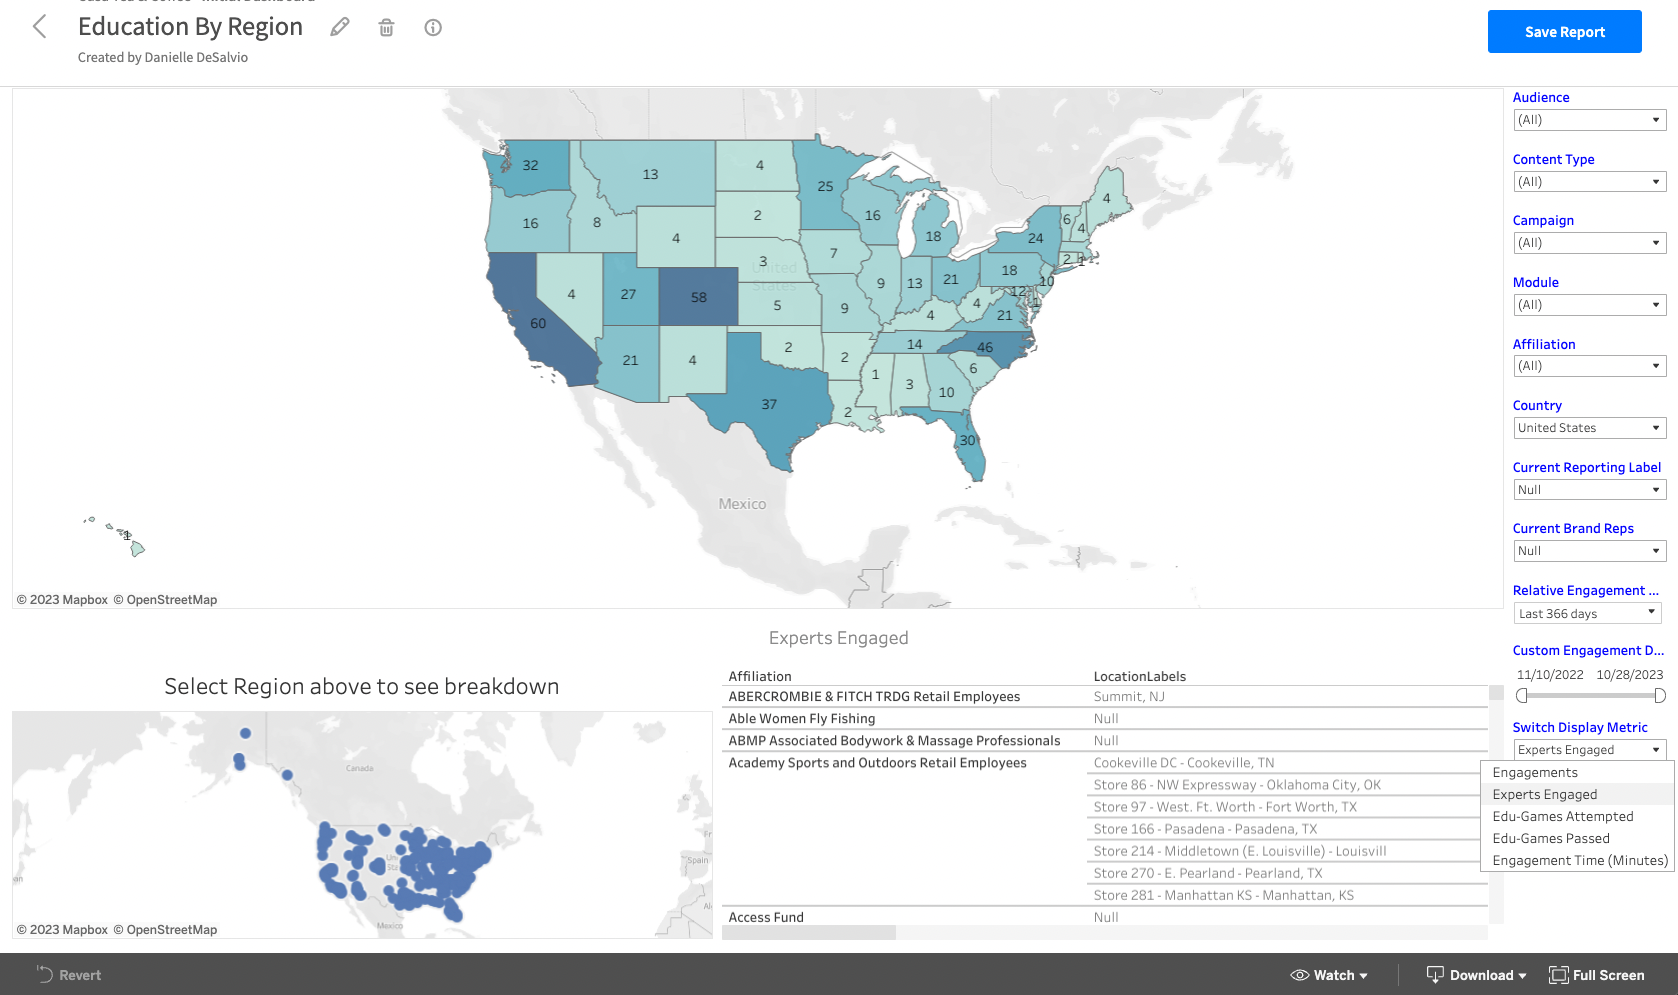Click Store 214 - Middletown location
This screenshot has height=995, width=1678.
tap(1240, 851)
